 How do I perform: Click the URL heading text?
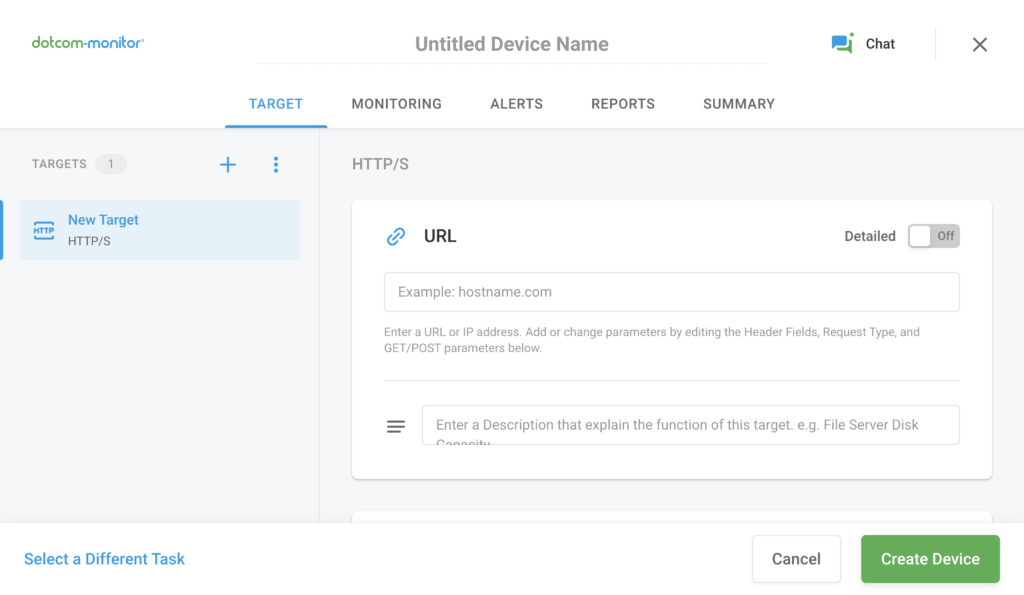pos(440,236)
